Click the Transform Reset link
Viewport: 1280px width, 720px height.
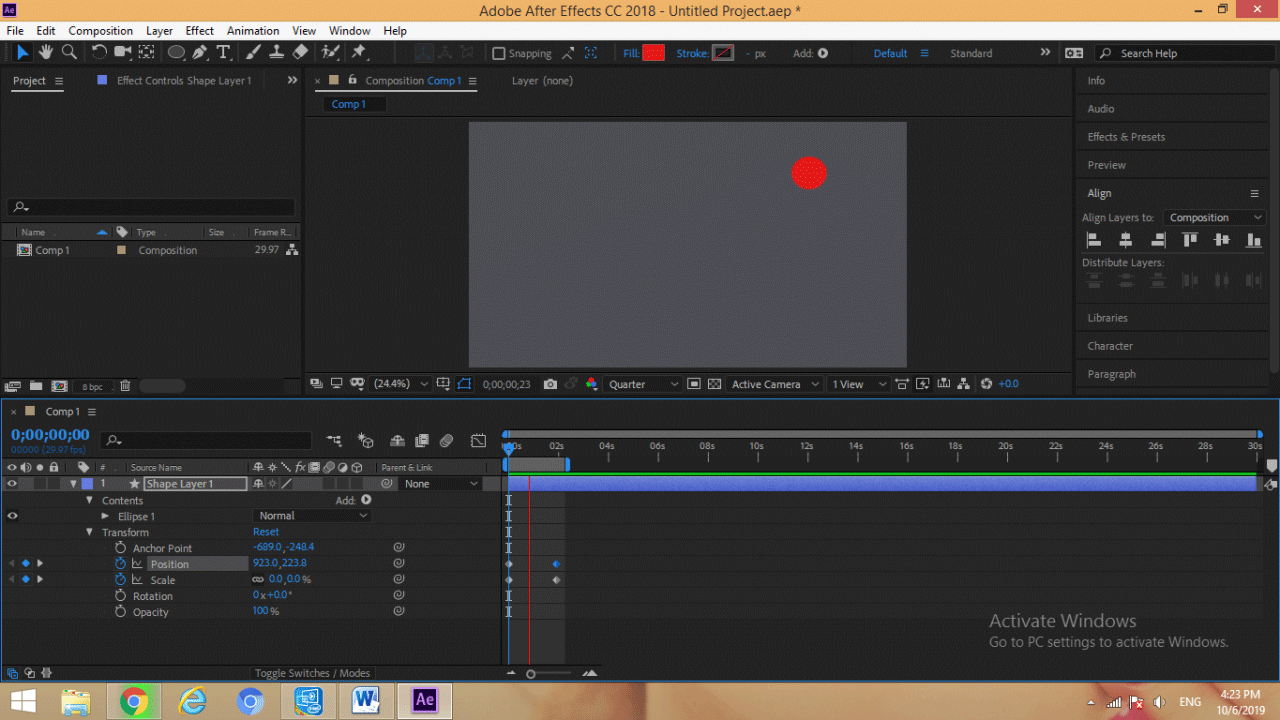pos(265,531)
